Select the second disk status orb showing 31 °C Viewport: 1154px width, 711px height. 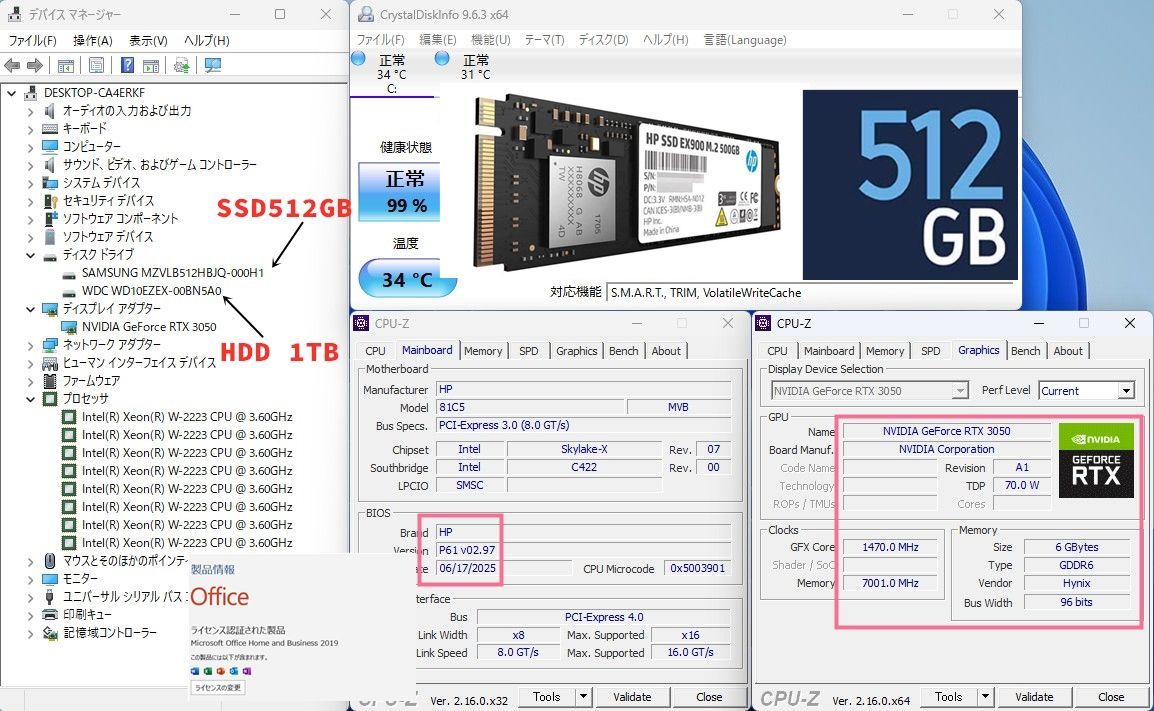coord(442,59)
